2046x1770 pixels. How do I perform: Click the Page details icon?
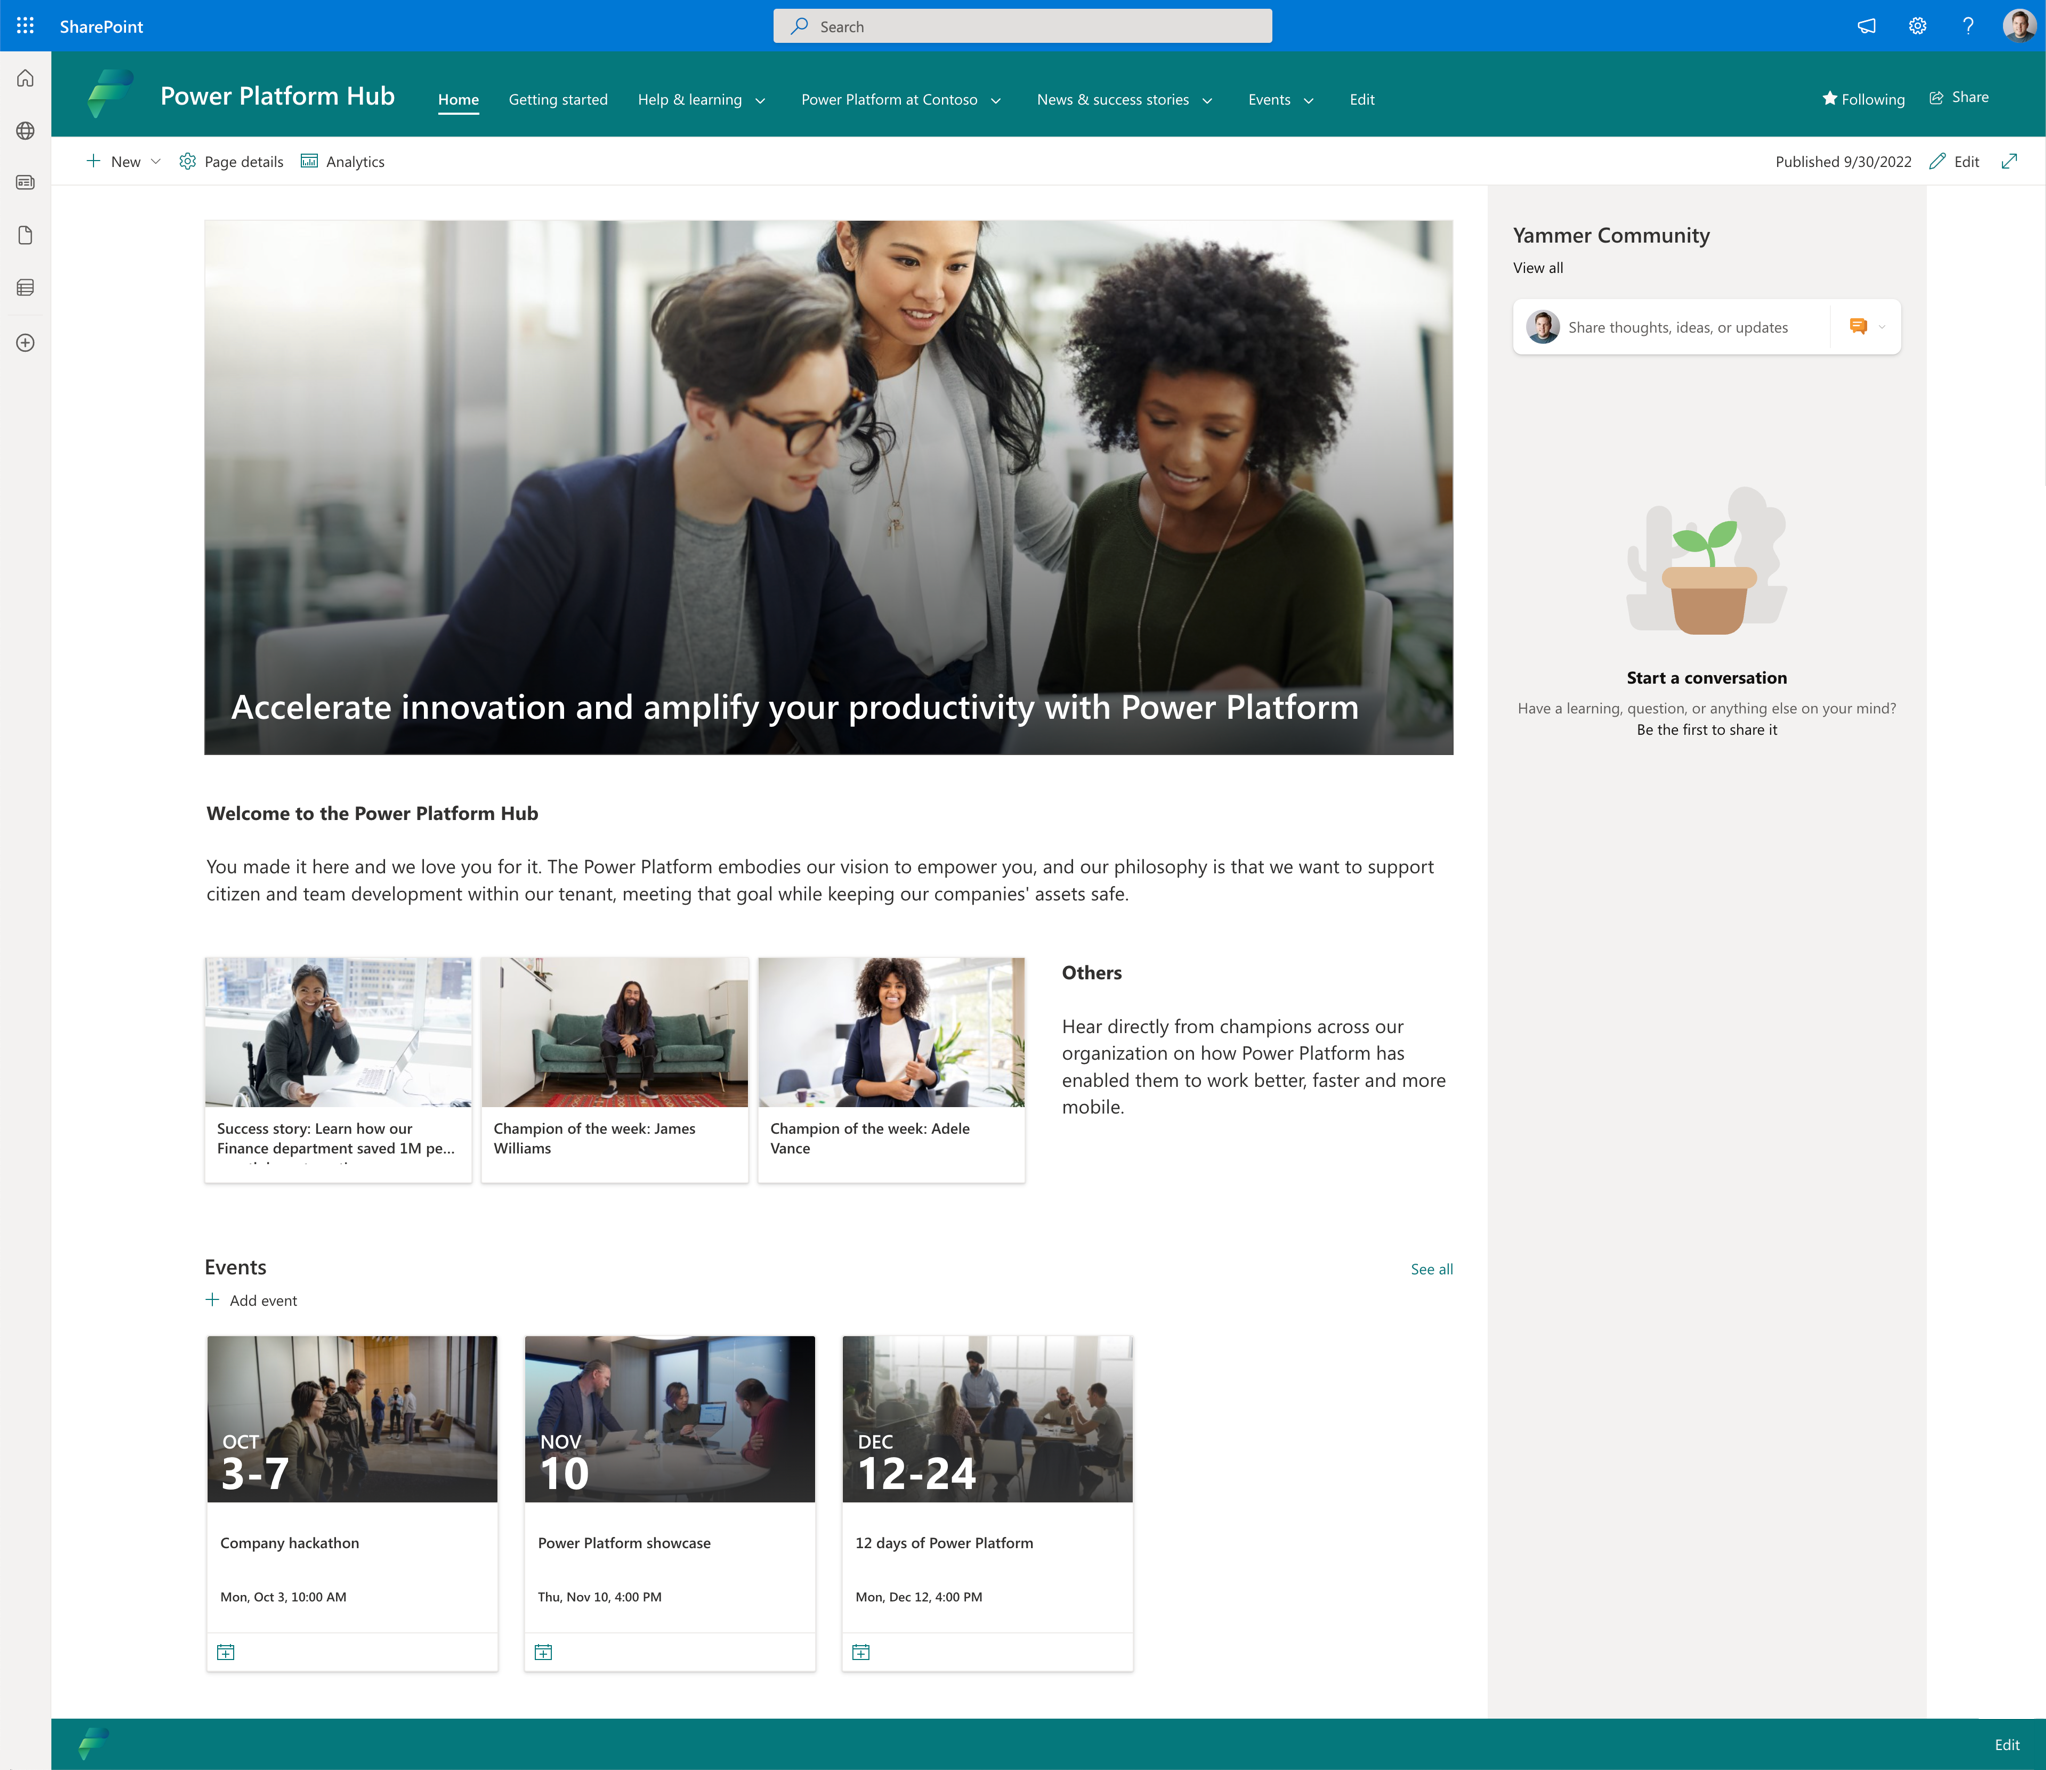(x=188, y=160)
